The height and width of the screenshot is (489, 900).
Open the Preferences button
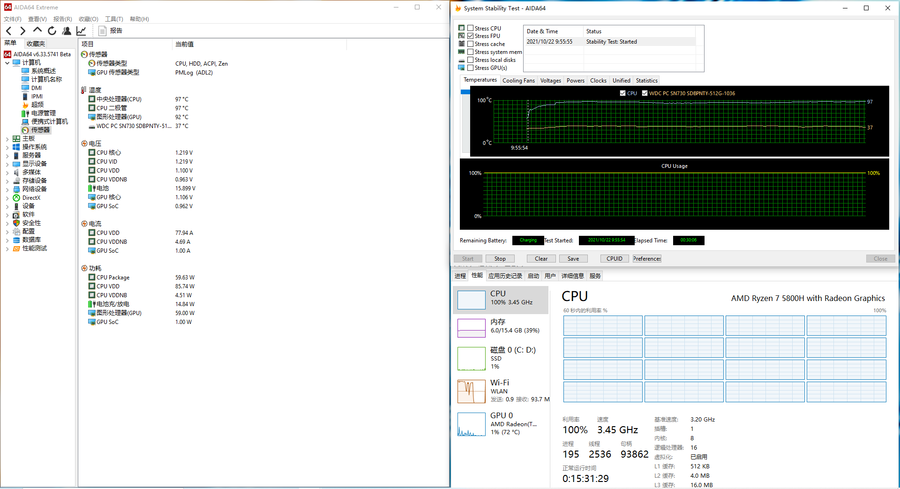tap(647, 259)
